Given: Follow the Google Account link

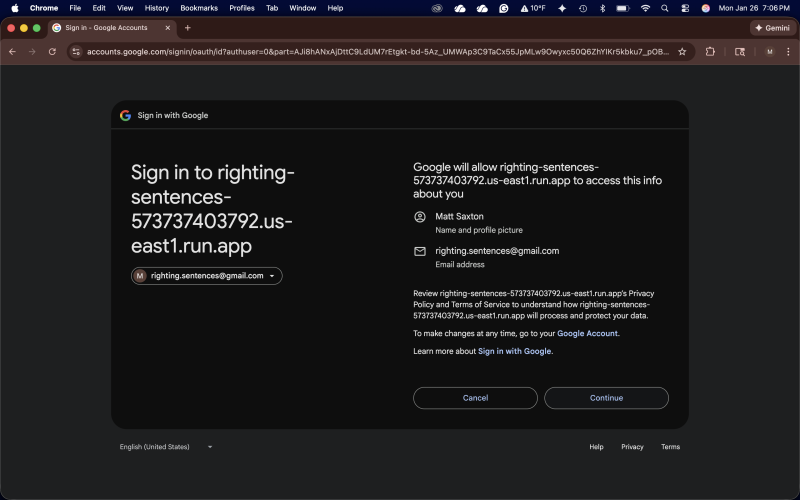Looking at the screenshot, I should (x=587, y=333).
